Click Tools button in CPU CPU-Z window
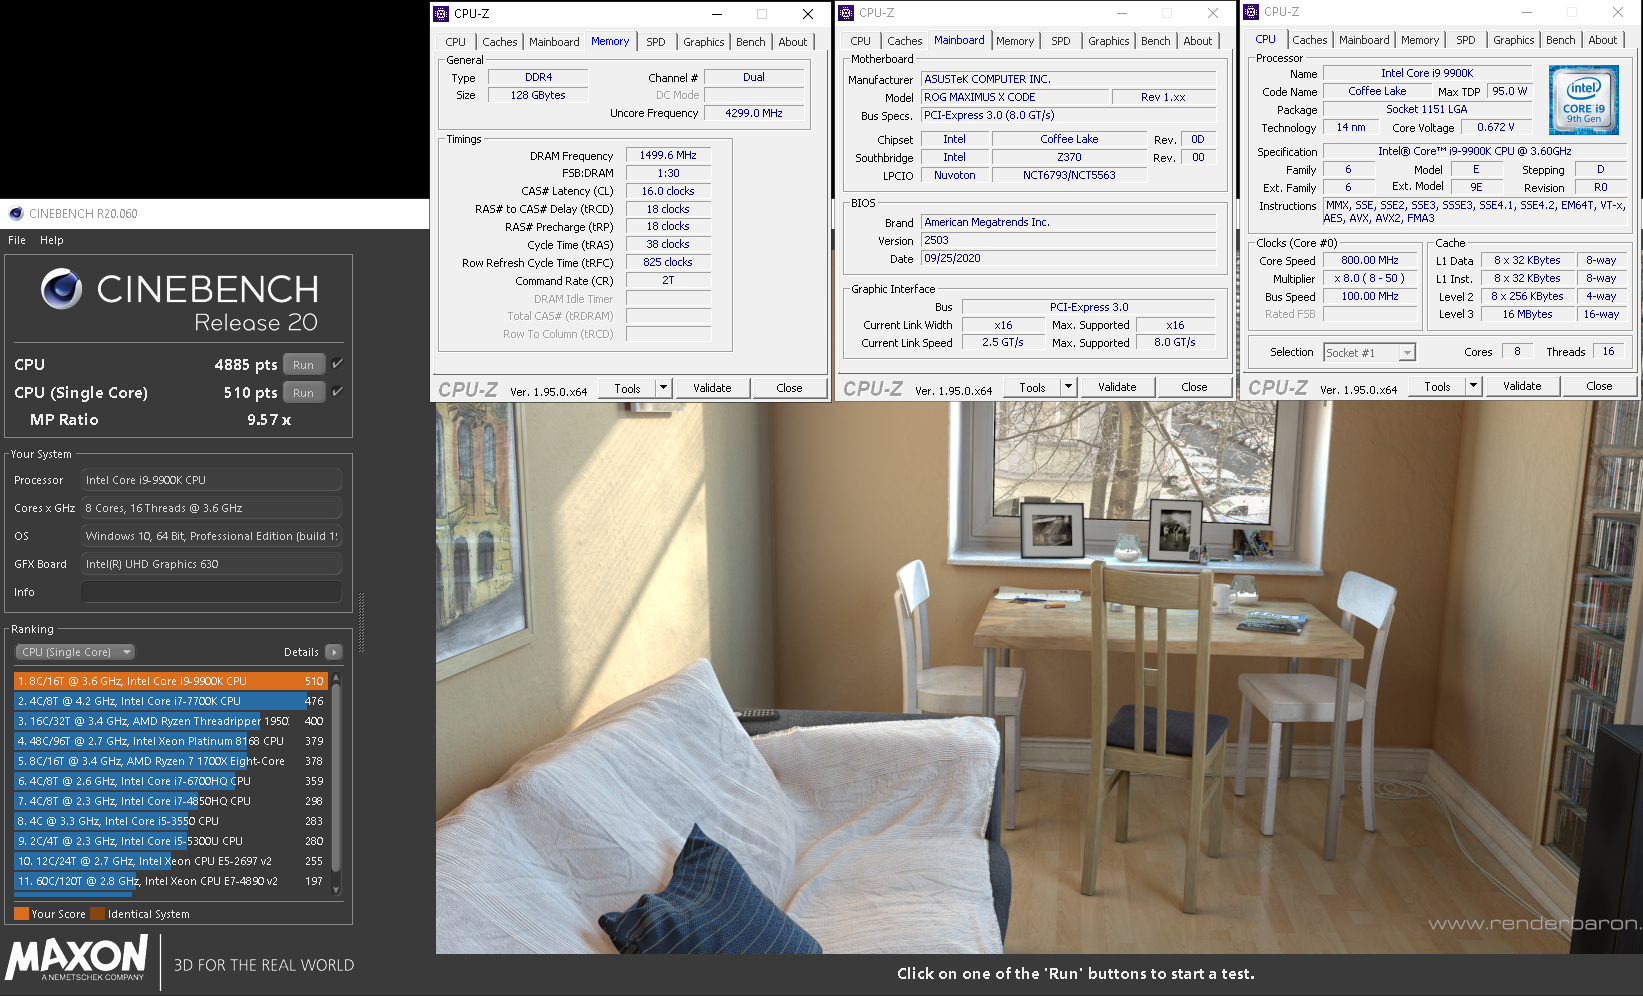 pyautogui.click(x=1437, y=386)
